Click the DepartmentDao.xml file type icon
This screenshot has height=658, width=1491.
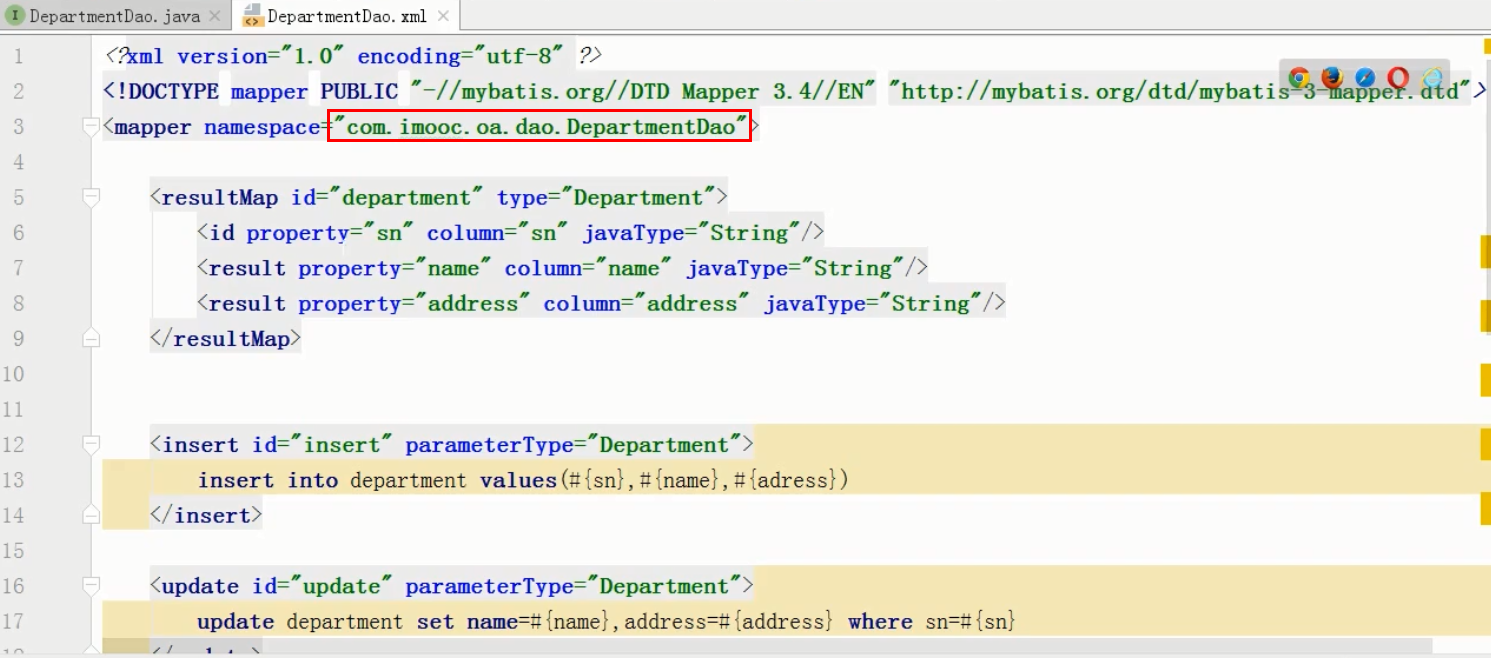click(x=253, y=16)
